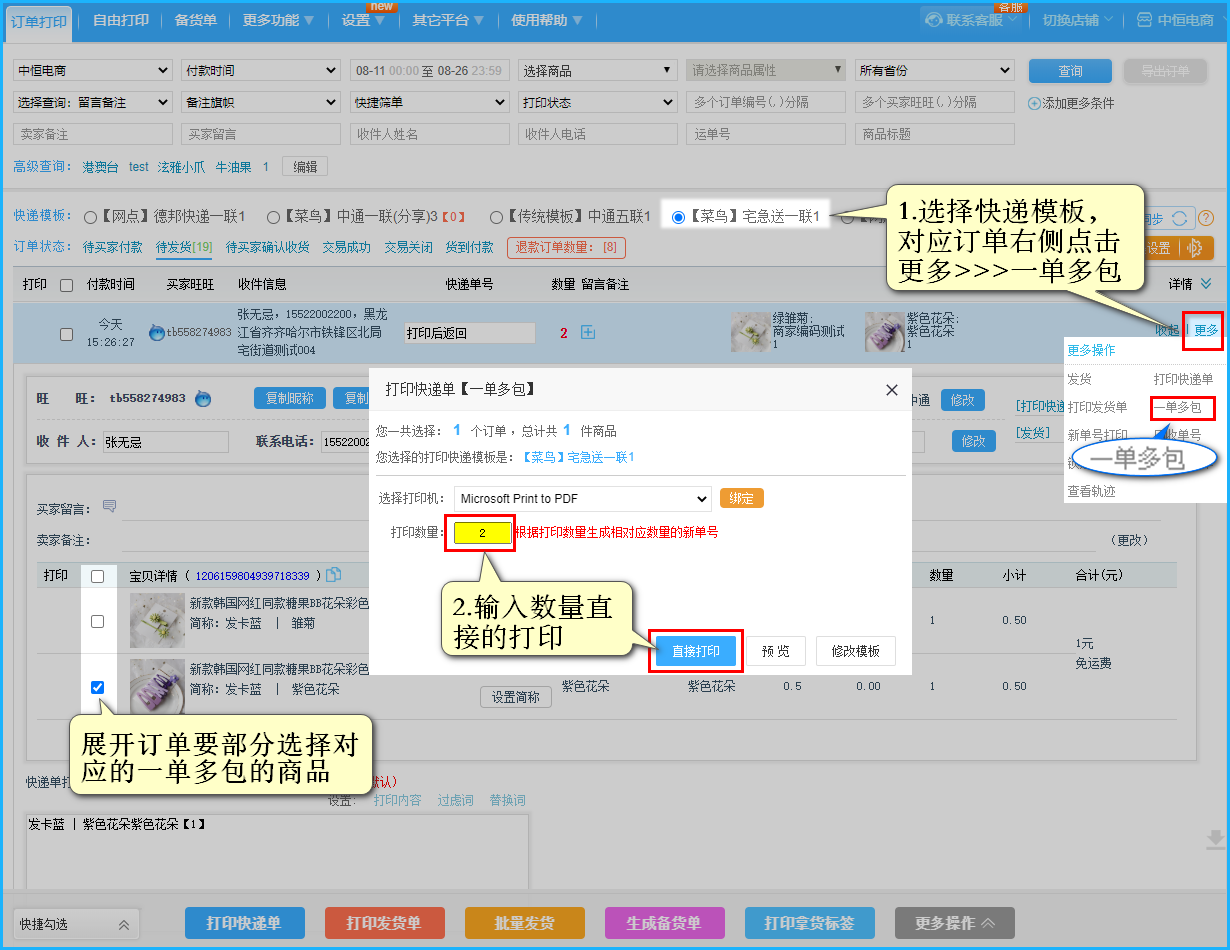1230x950 pixels.
Task: Click the 运单号 search field
Action: [x=766, y=134]
